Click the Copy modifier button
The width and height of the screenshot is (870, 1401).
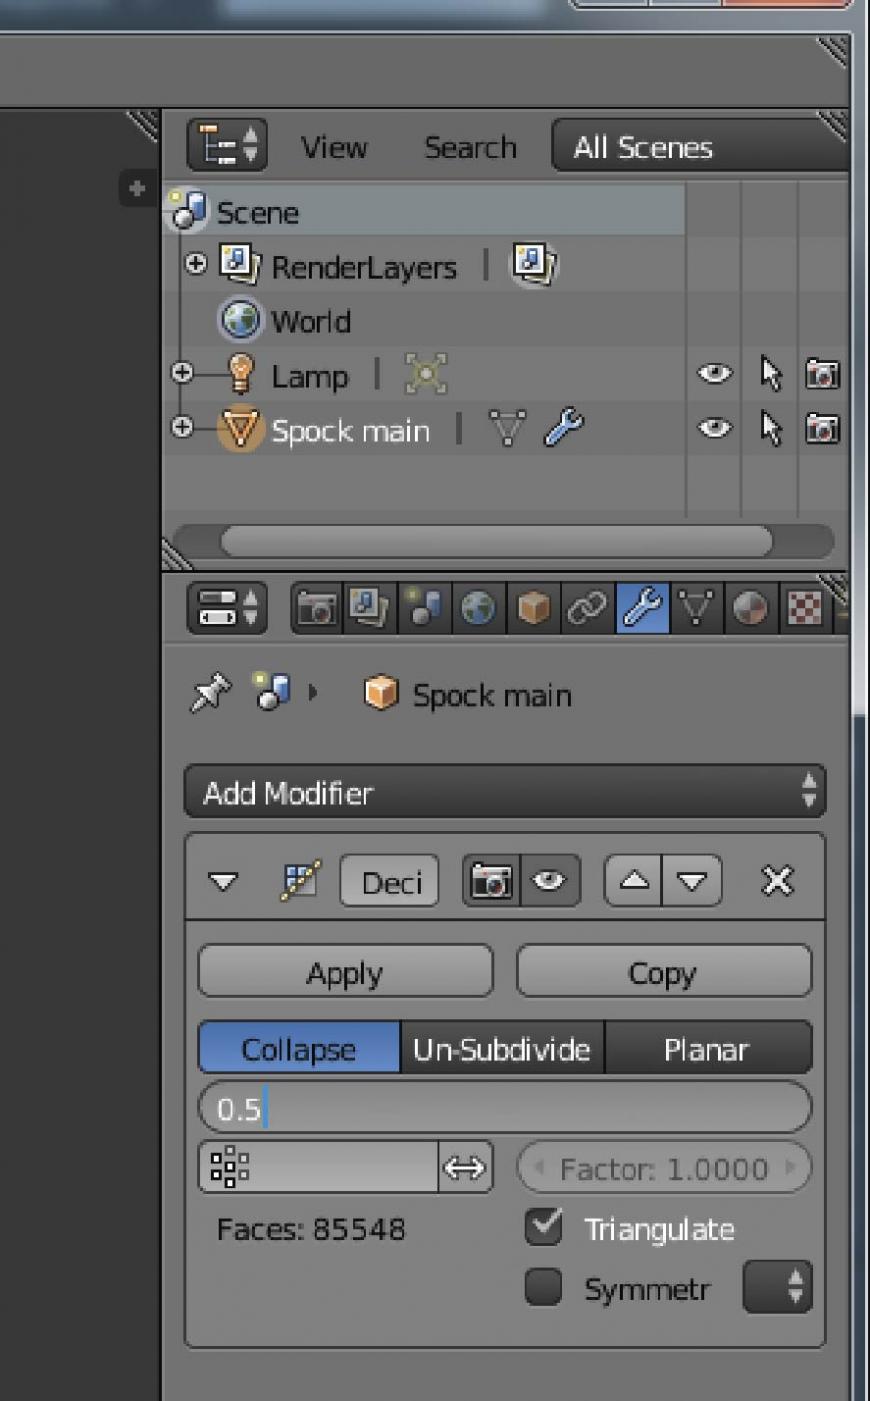[663, 972]
